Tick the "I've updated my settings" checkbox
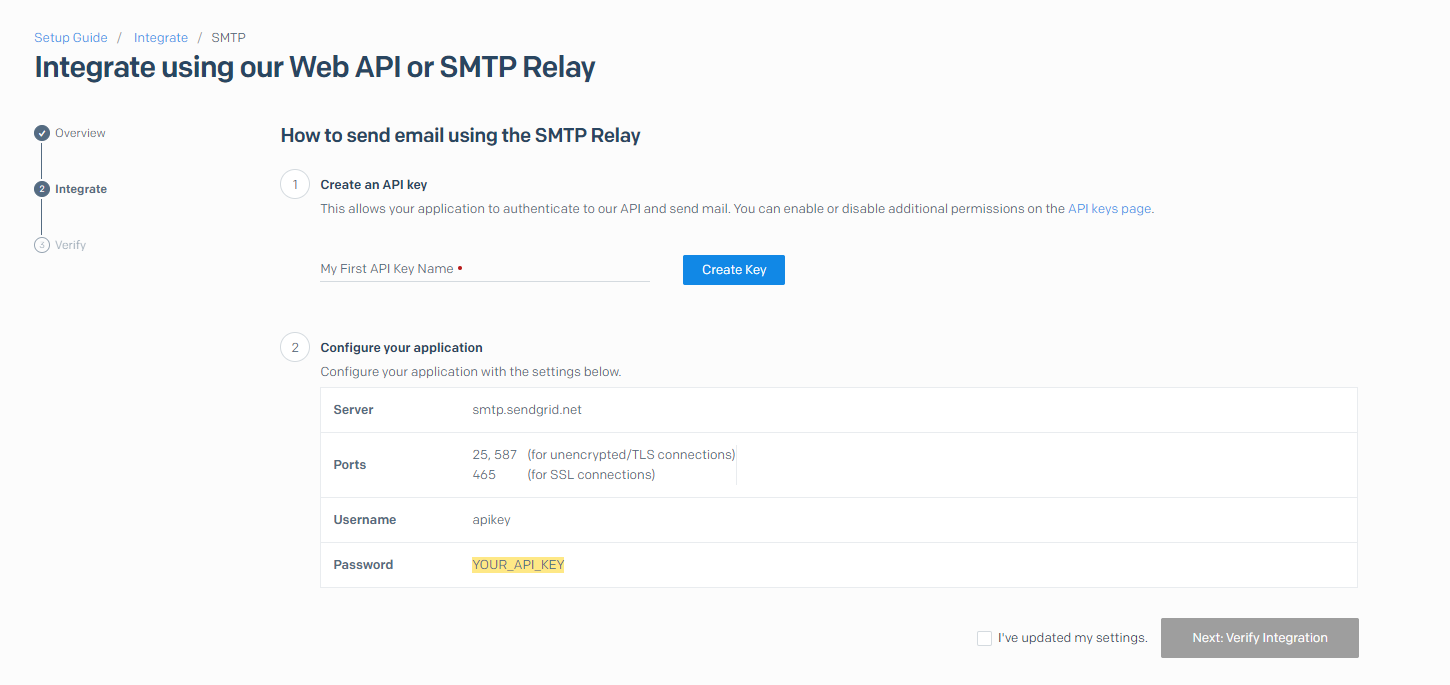This screenshot has height=685, width=1450. coord(985,638)
